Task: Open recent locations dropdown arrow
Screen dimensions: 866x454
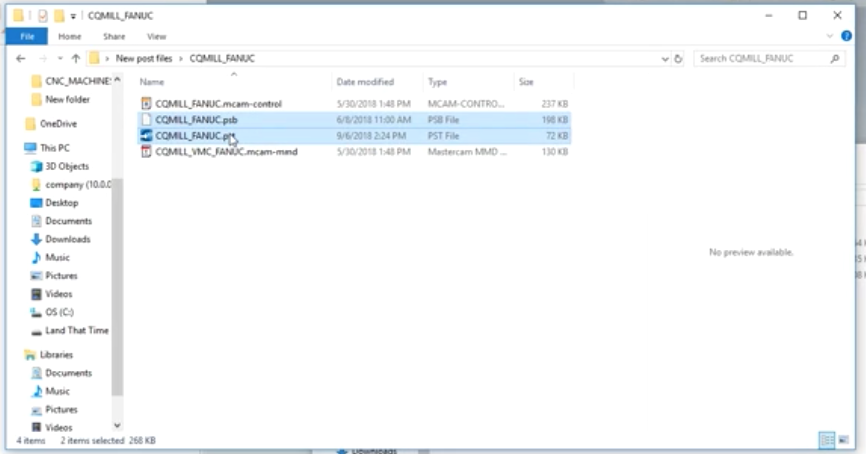Action: pyautogui.click(x=60, y=59)
